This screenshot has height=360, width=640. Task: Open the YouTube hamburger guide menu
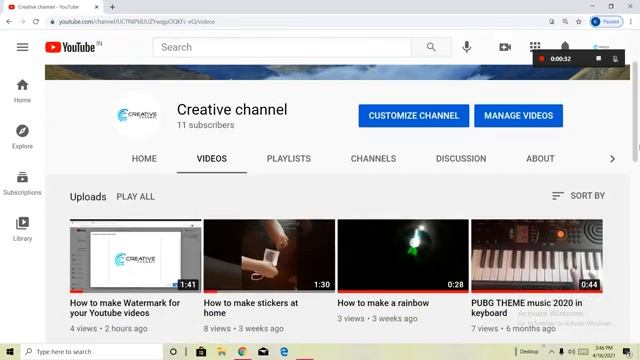[22, 47]
